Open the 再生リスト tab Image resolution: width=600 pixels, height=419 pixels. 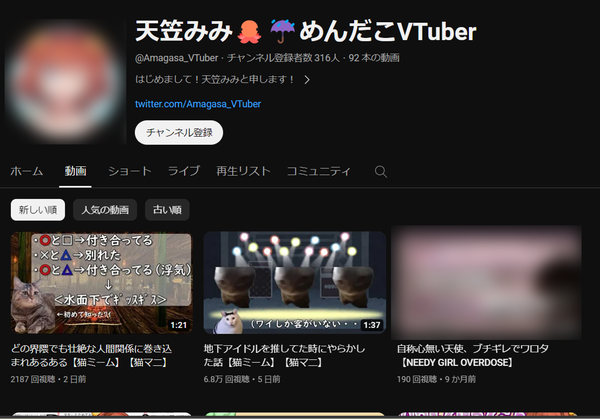tap(243, 171)
